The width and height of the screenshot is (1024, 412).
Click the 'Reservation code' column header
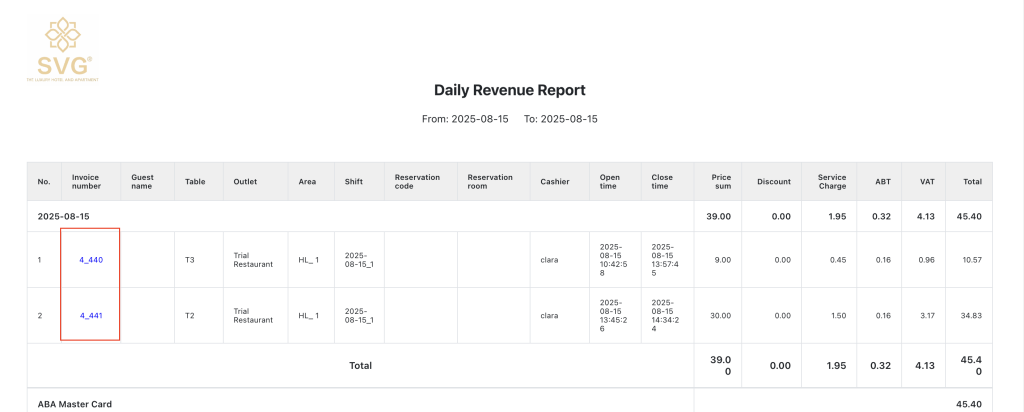417,181
